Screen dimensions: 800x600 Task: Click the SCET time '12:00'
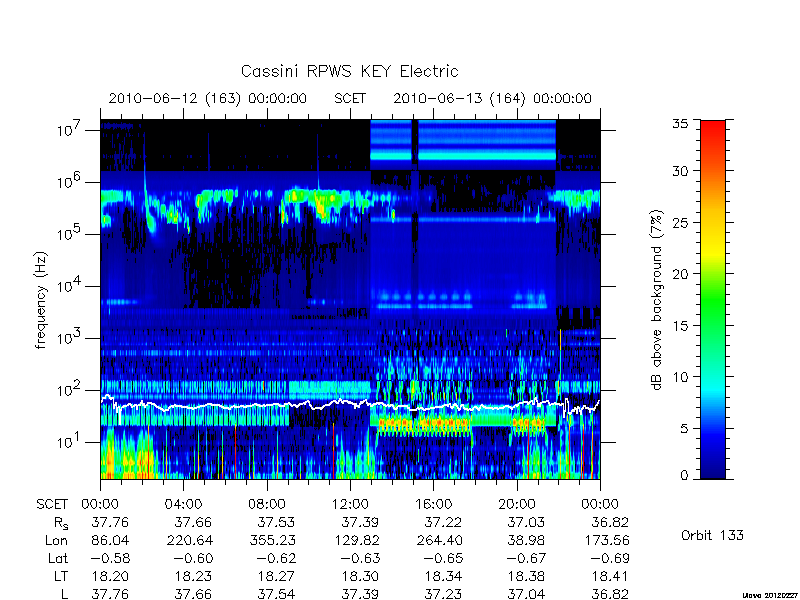(x=350, y=505)
